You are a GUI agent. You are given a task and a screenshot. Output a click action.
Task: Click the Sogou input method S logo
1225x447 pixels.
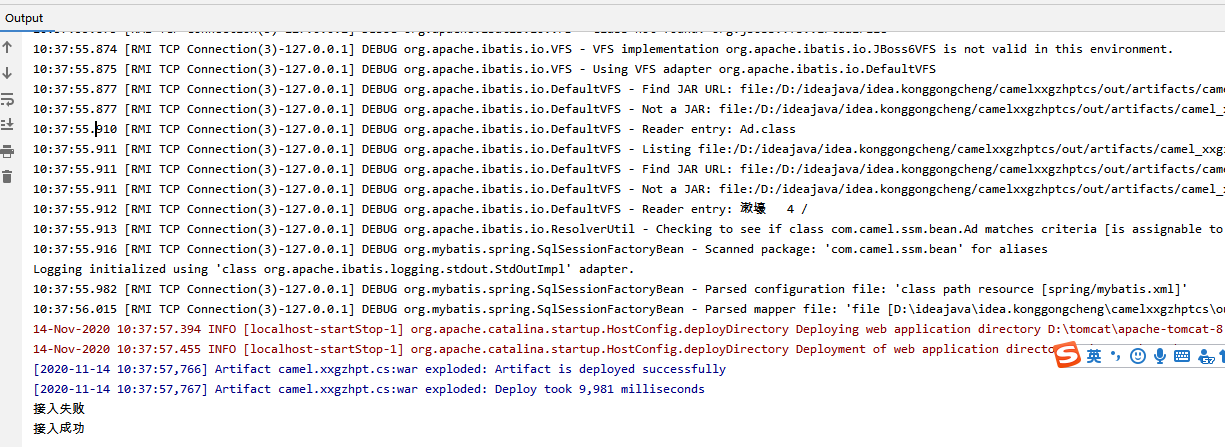point(1069,356)
